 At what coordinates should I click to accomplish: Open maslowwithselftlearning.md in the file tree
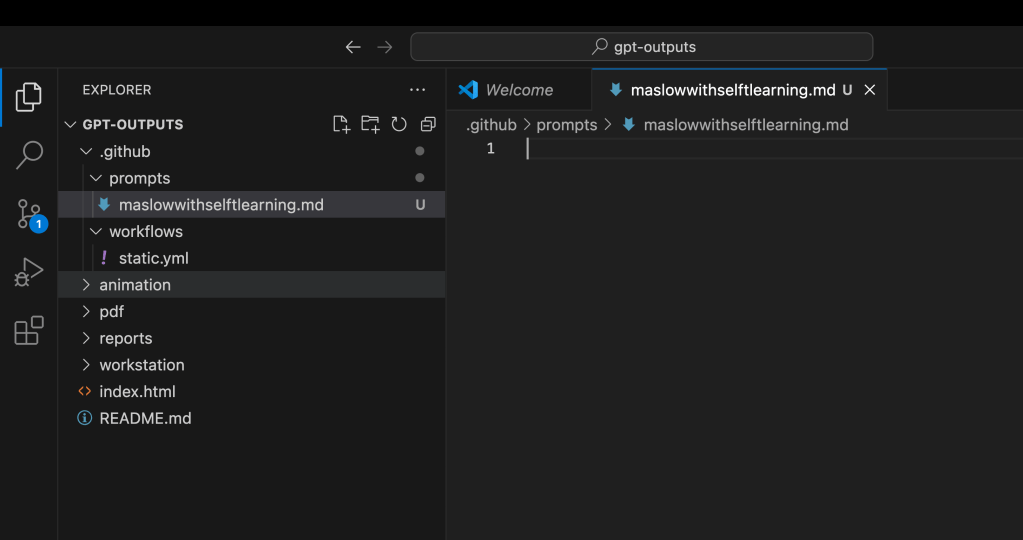[251, 205]
